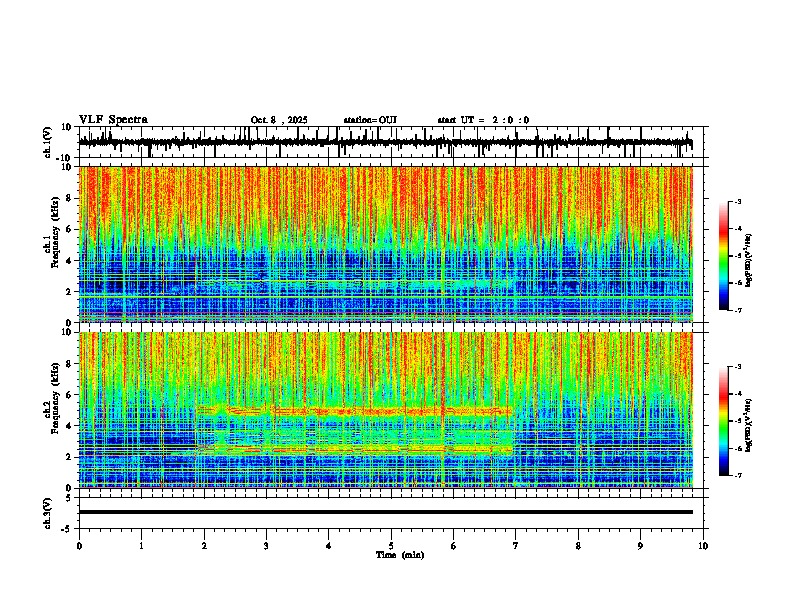Click the "ch.1(V)" waveform axis label

pyautogui.click(x=47, y=142)
